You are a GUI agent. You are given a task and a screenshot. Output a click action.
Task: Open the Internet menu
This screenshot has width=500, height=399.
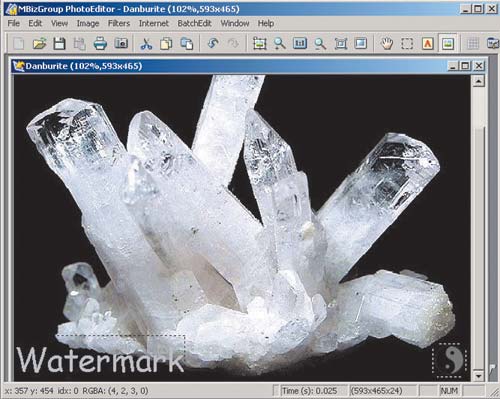pyautogui.click(x=154, y=23)
